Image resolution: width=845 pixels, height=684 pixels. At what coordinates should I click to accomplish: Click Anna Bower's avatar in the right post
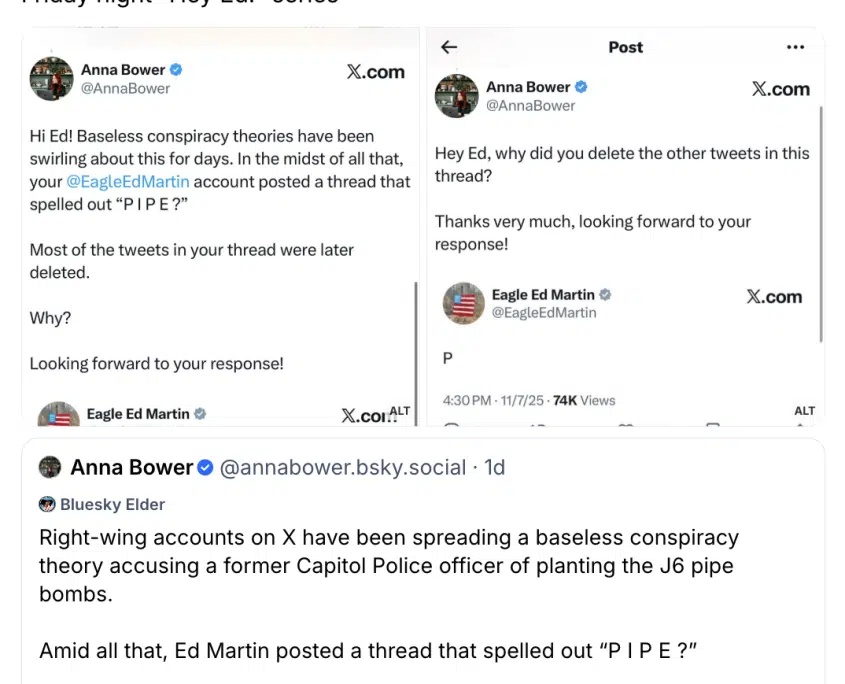point(456,96)
